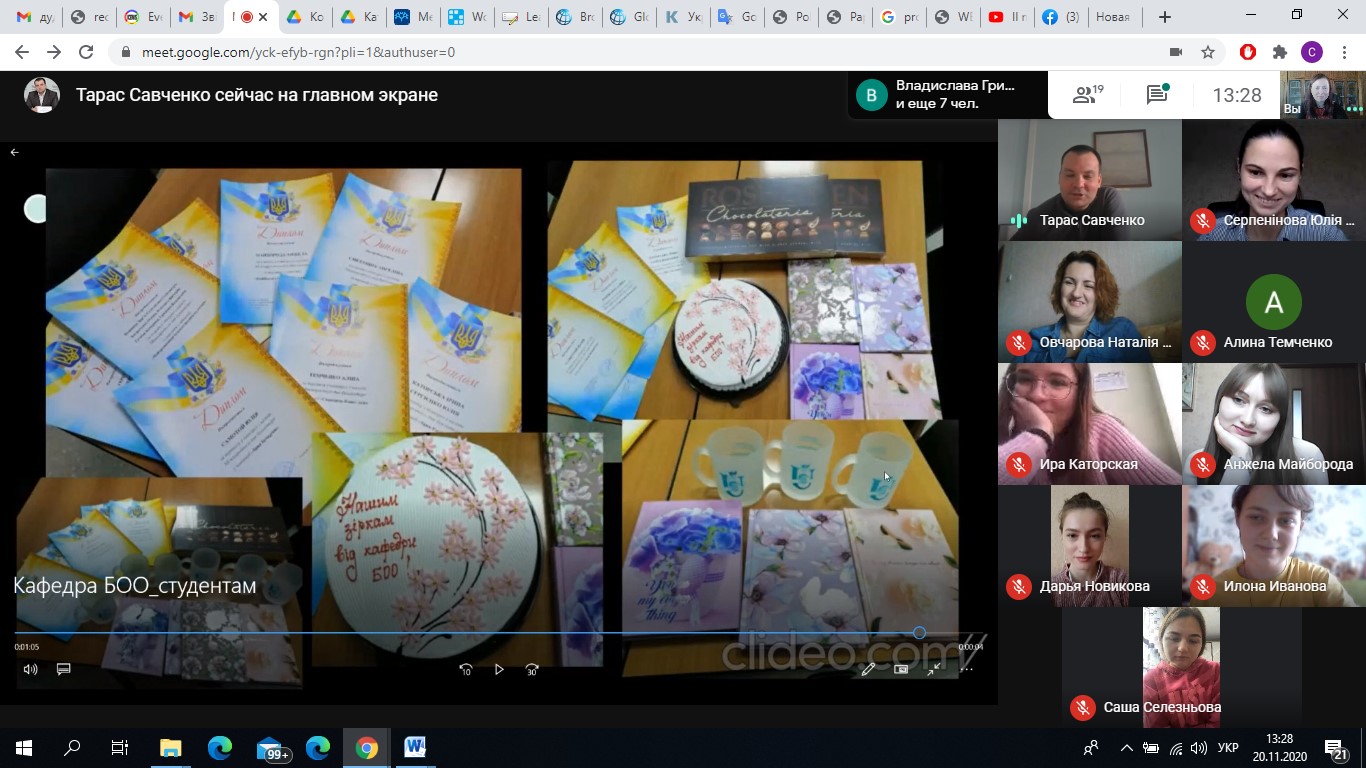Viewport: 1366px width, 768px height.
Task: Close the active Meet tab
Action: 263,17
